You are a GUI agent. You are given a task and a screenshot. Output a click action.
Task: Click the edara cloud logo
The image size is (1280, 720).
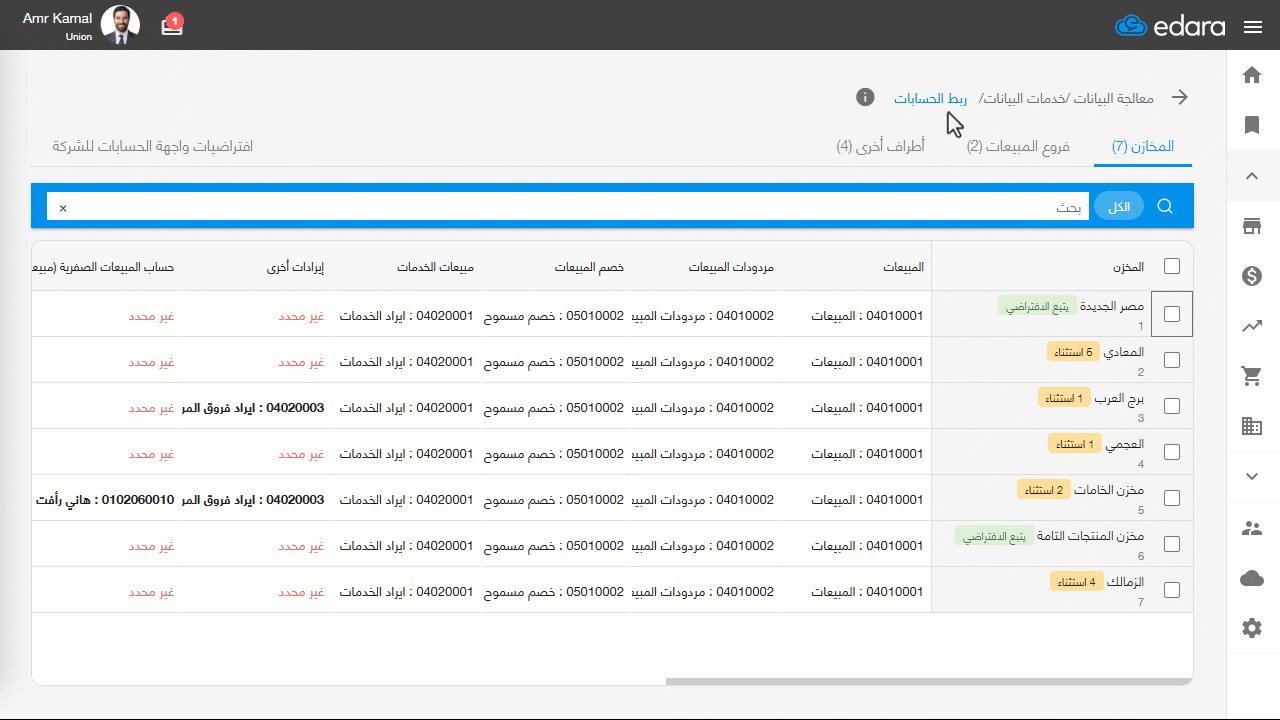coord(1170,26)
